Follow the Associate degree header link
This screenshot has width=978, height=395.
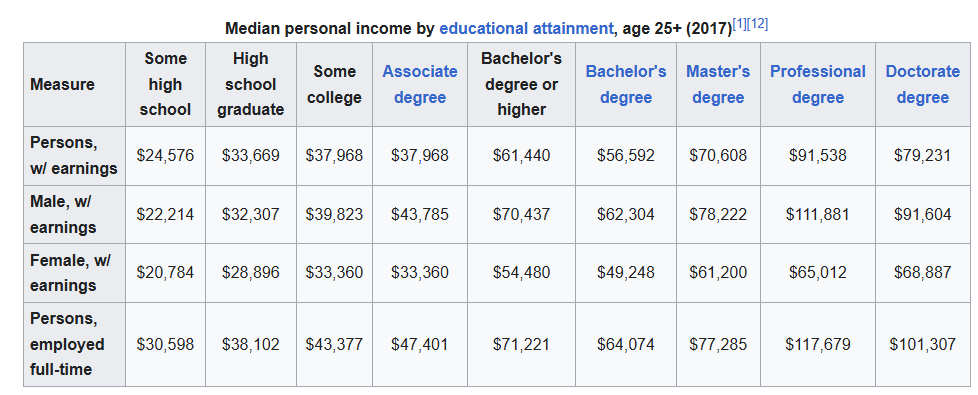tap(420, 84)
